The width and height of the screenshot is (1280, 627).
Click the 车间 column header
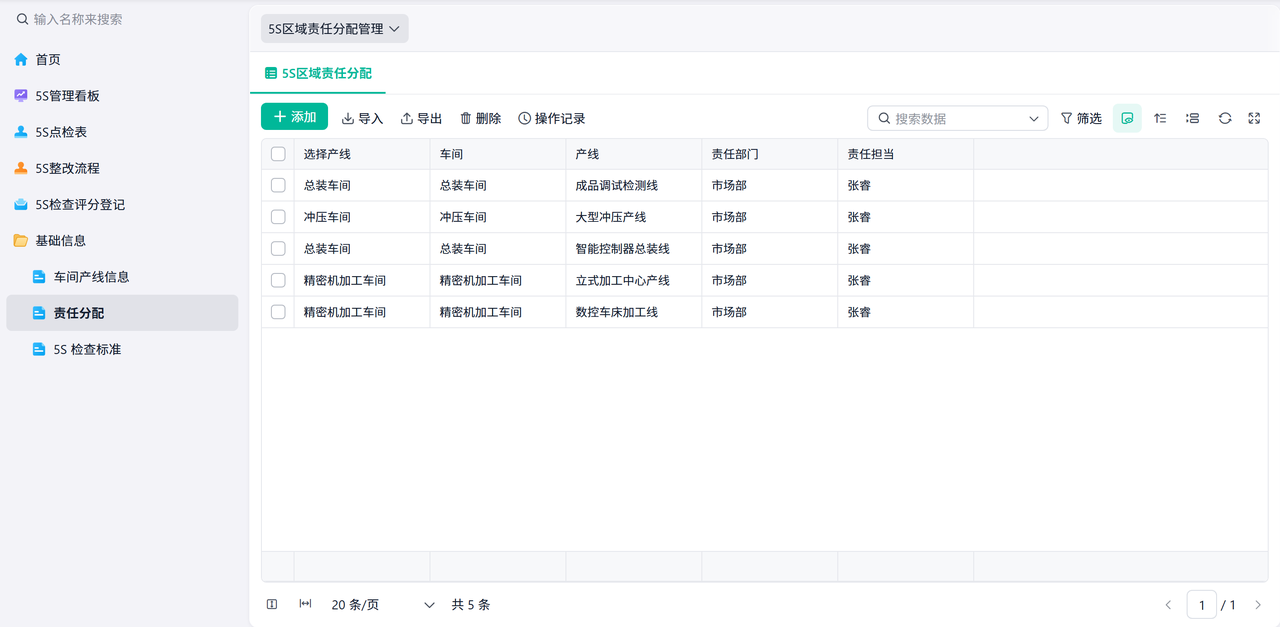coord(498,154)
